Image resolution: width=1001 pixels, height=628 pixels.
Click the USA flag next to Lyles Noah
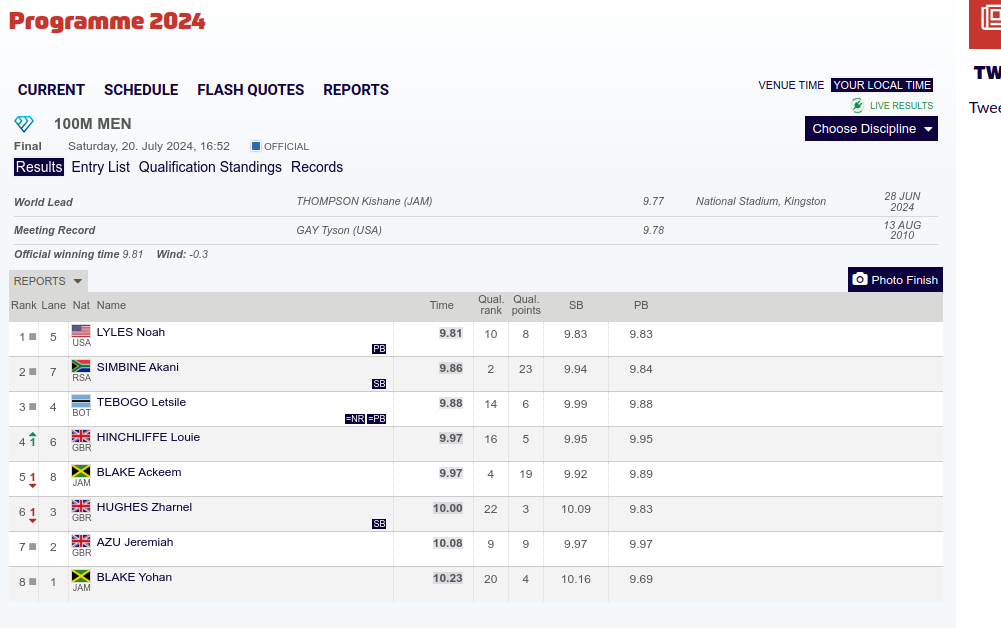pyautogui.click(x=81, y=331)
